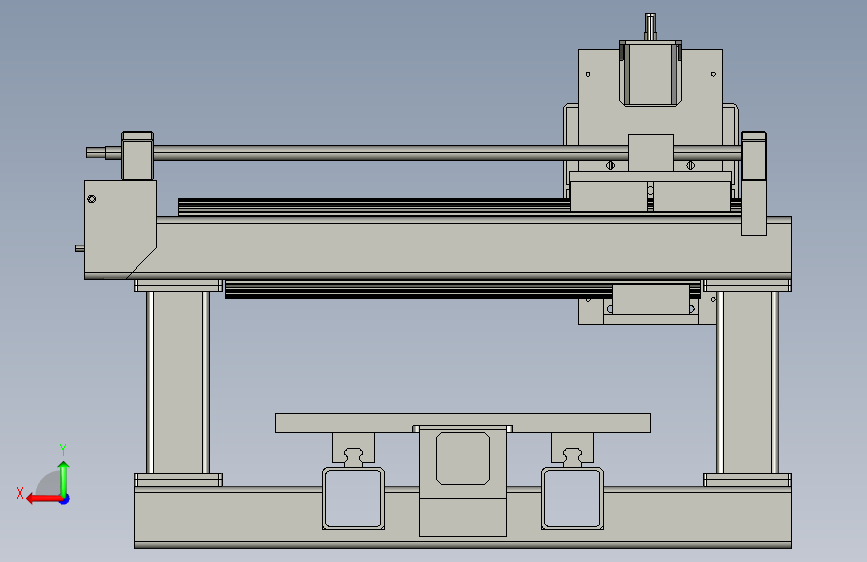867x562 pixels.
Task: Select the right column's bottom flange plate
Action: [x=748, y=480]
